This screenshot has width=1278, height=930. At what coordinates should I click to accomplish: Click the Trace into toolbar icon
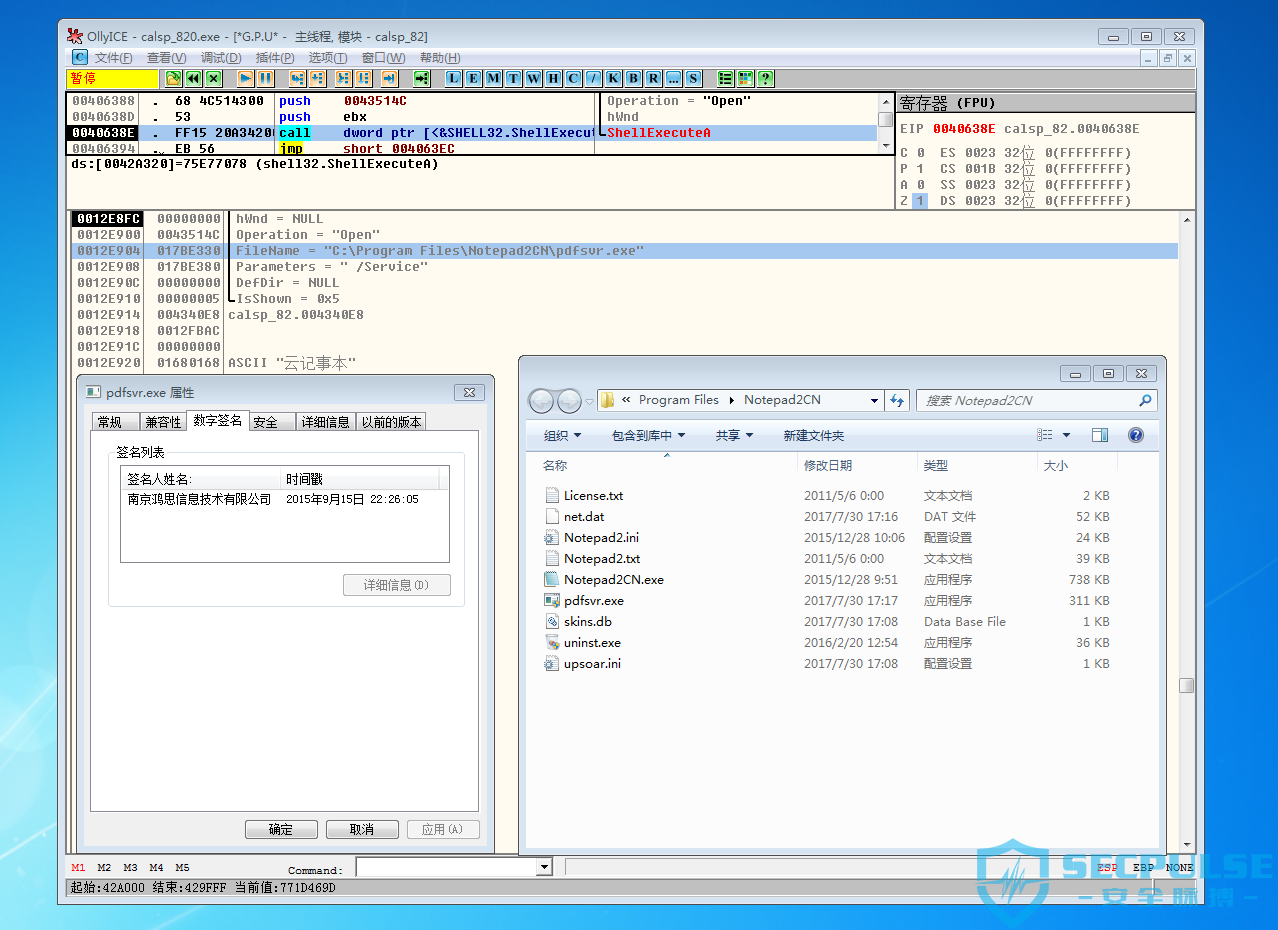[343, 78]
